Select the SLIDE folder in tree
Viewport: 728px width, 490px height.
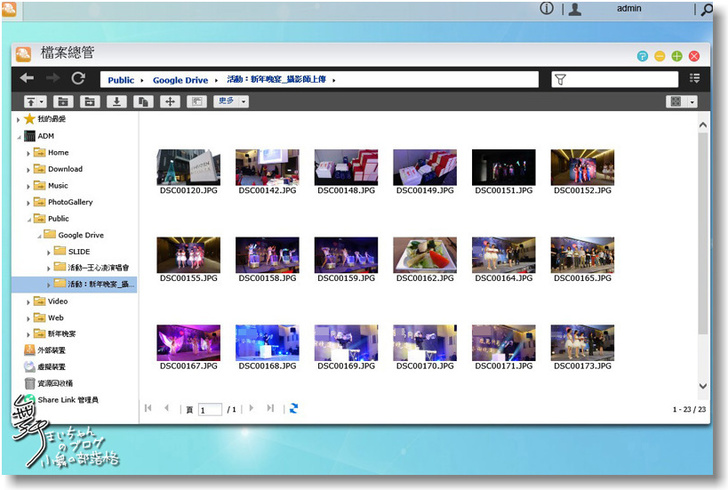coord(78,251)
